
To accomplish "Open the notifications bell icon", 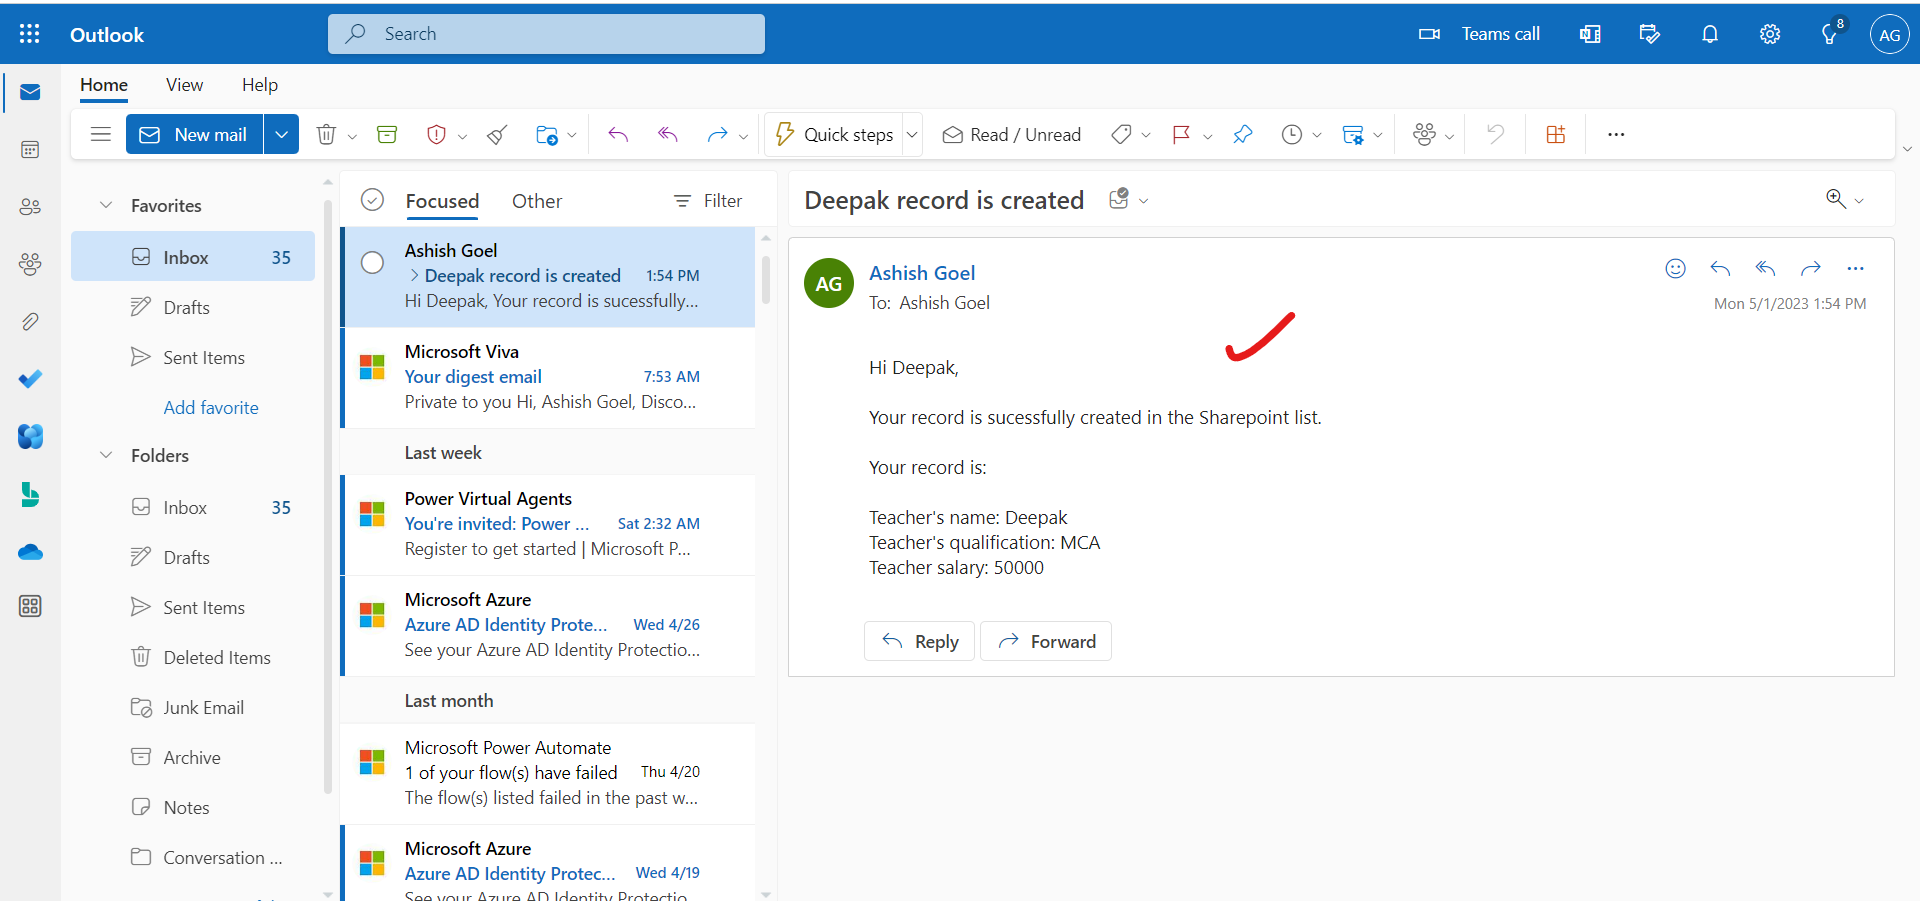I will (x=1710, y=34).
